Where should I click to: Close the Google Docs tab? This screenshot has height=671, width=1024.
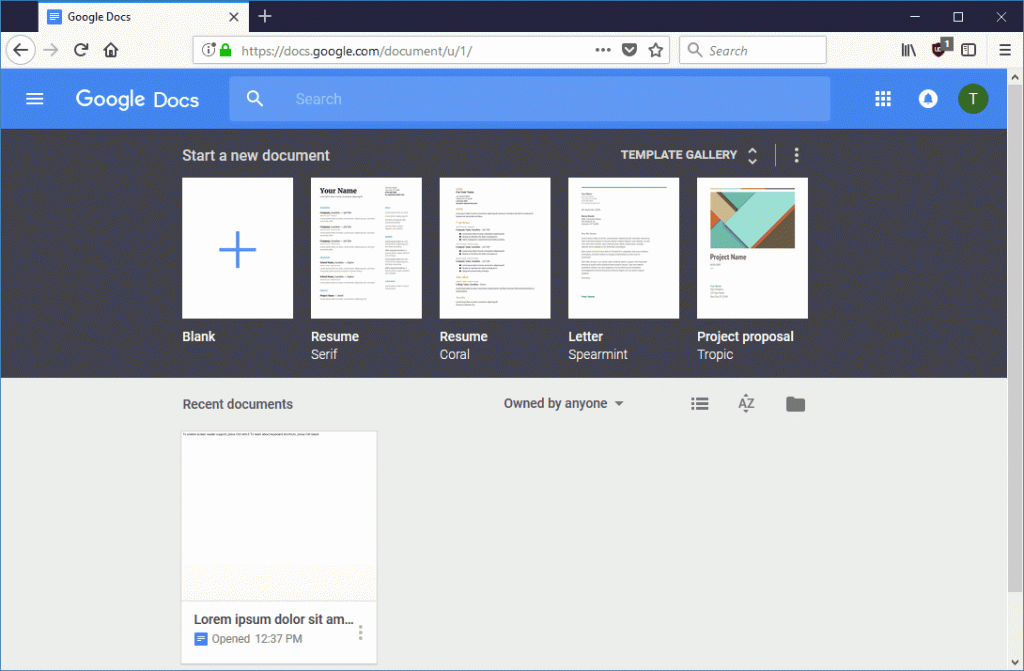[234, 16]
